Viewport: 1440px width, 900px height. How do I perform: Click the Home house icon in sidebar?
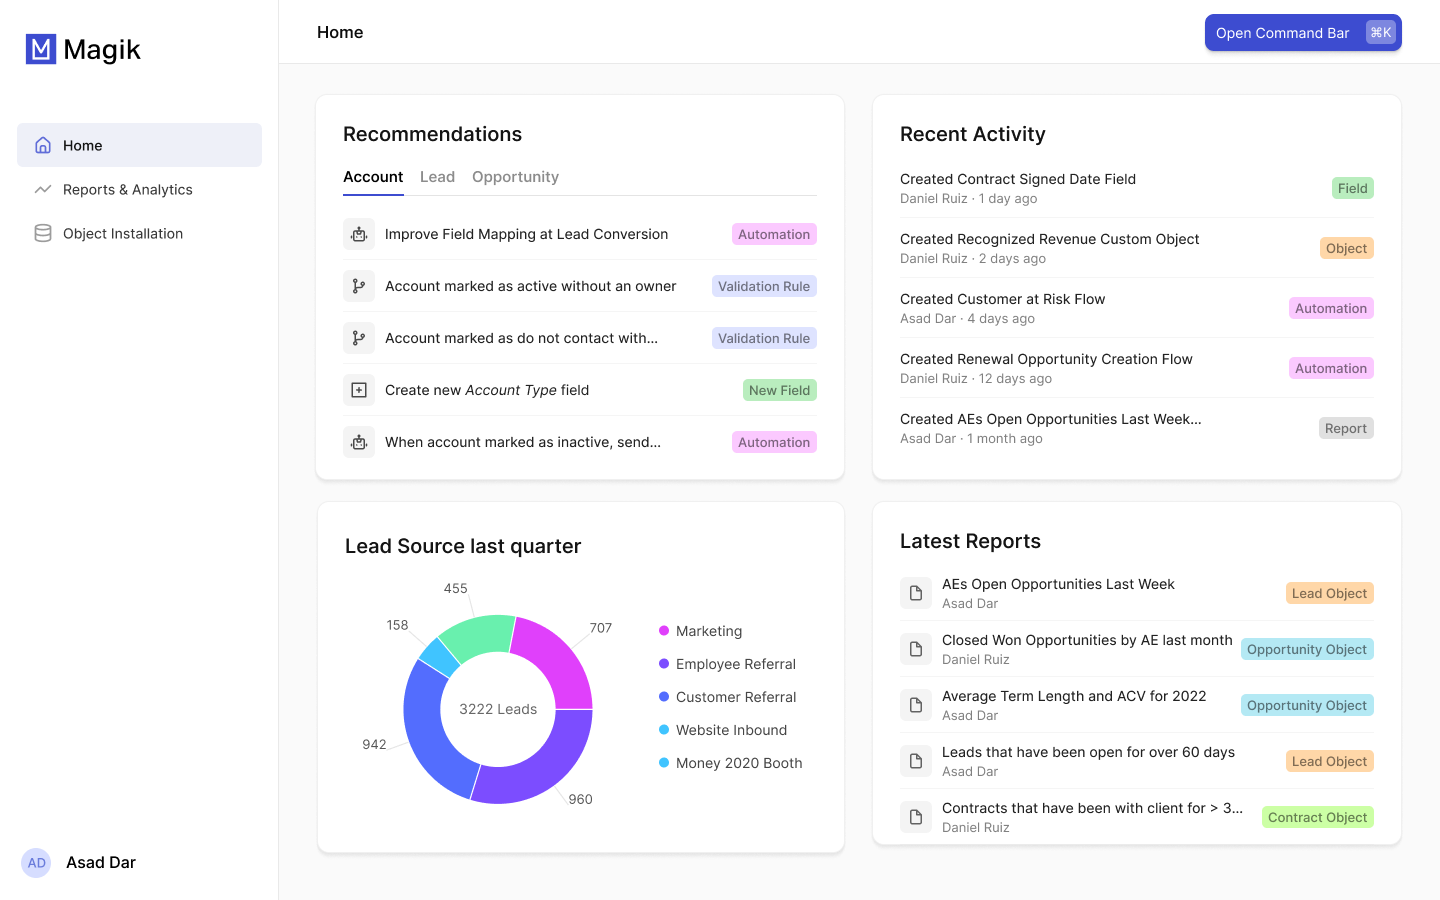(x=43, y=145)
